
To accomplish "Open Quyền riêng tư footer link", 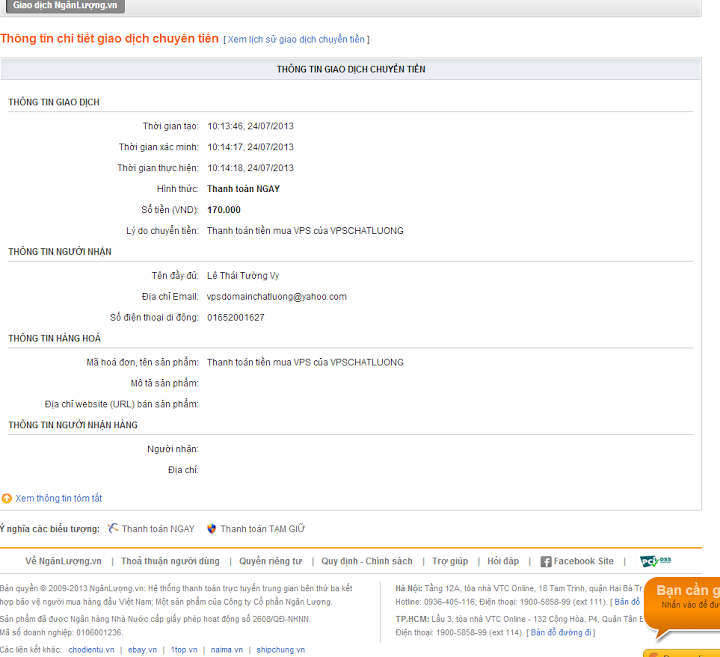I will 270,561.
